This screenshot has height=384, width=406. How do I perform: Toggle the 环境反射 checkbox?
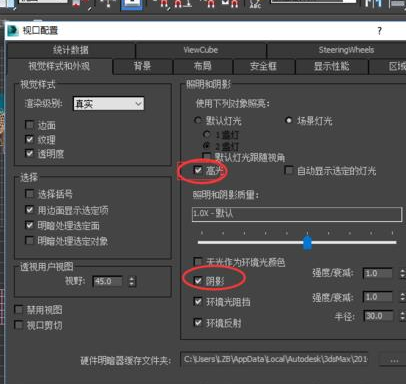198,322
